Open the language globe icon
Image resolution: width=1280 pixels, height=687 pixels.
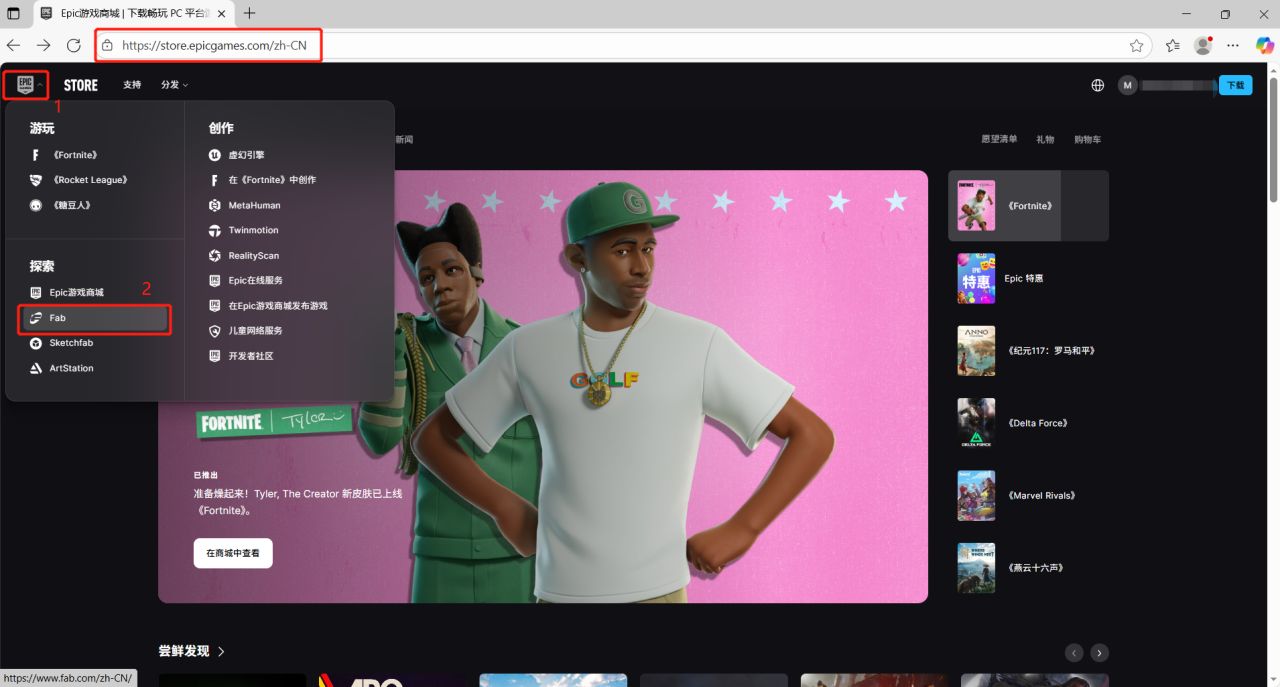(1098, 85)
